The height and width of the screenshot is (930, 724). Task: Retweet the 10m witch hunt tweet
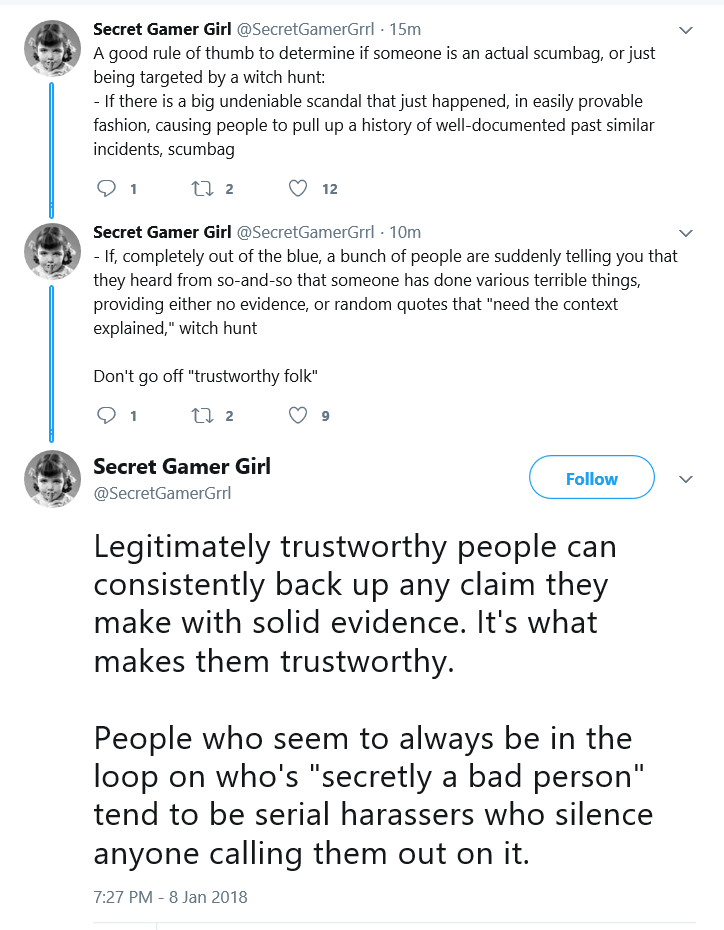click(x=202, y=415)
